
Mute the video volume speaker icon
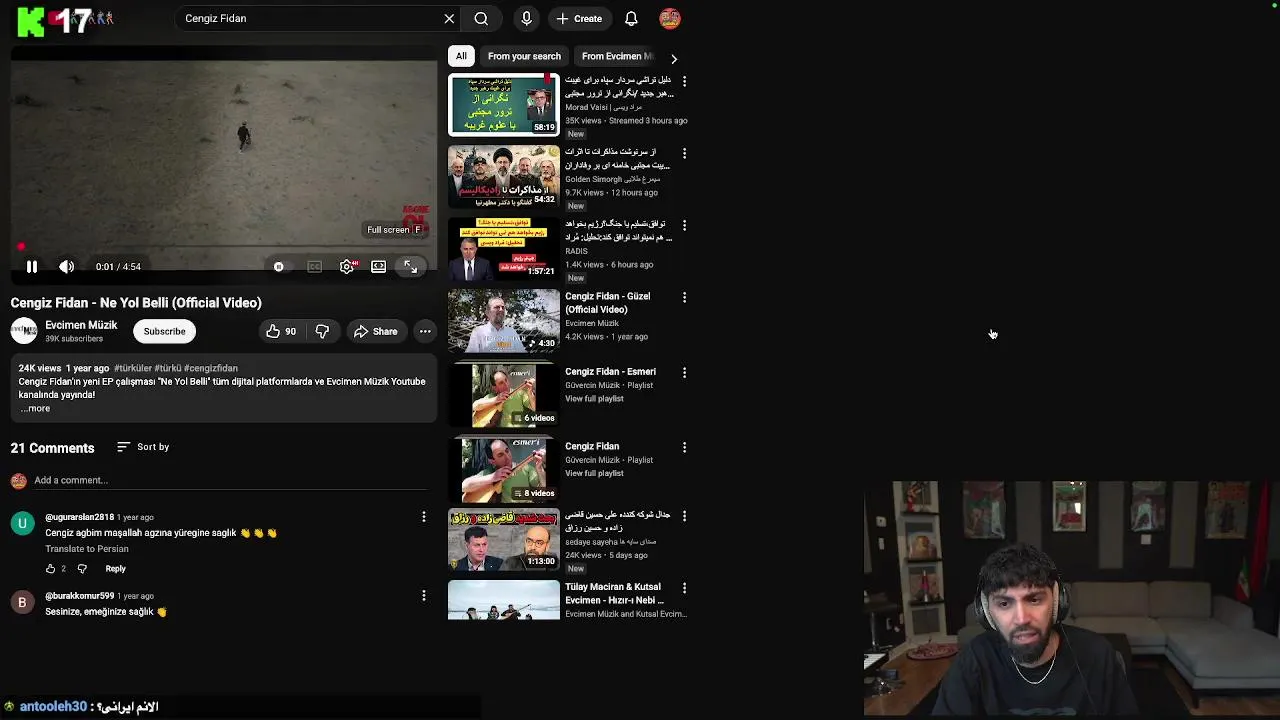[x=66, y=267]
